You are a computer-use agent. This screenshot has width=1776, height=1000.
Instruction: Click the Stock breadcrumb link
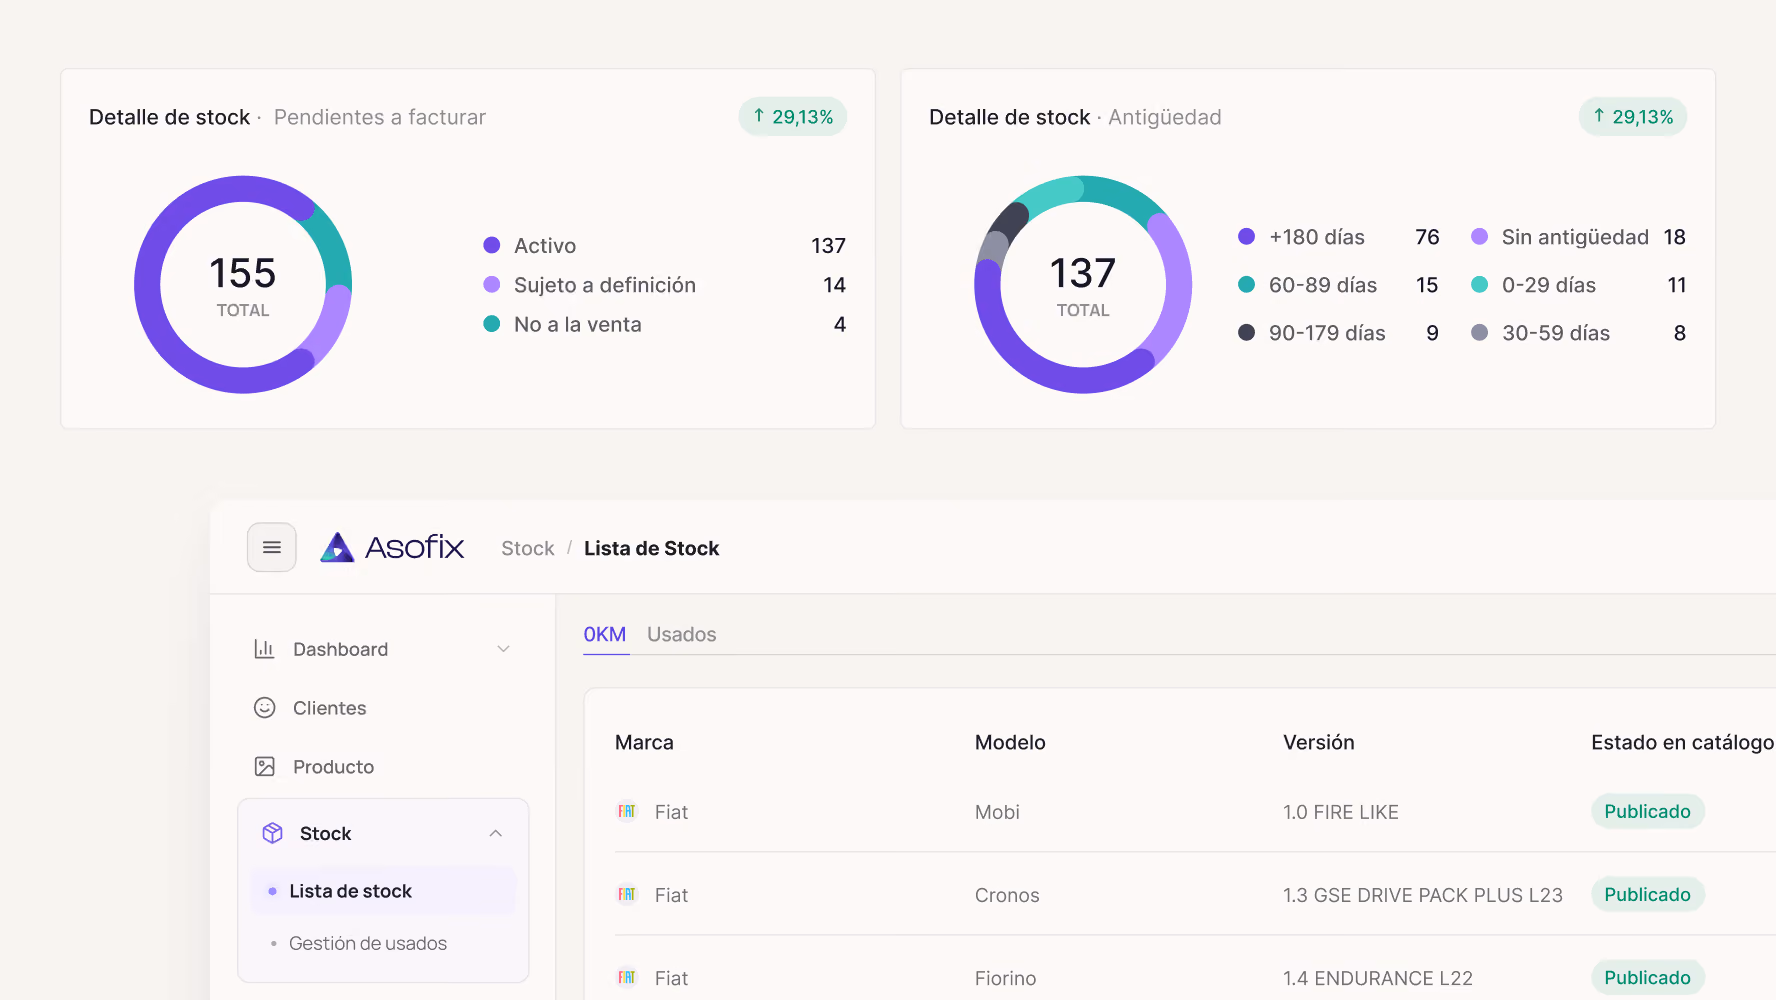tap(527, 548)
